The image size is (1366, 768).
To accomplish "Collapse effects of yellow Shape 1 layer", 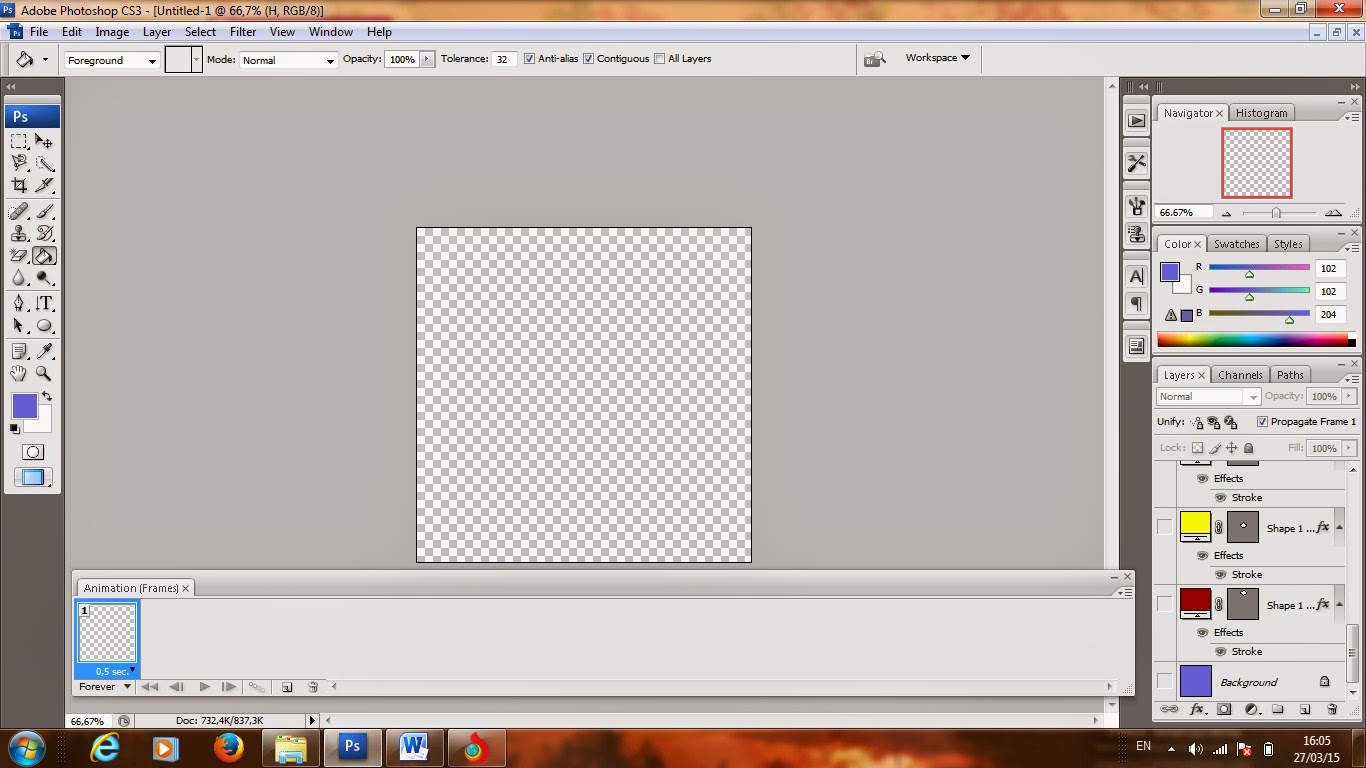I will [1338, 528].
